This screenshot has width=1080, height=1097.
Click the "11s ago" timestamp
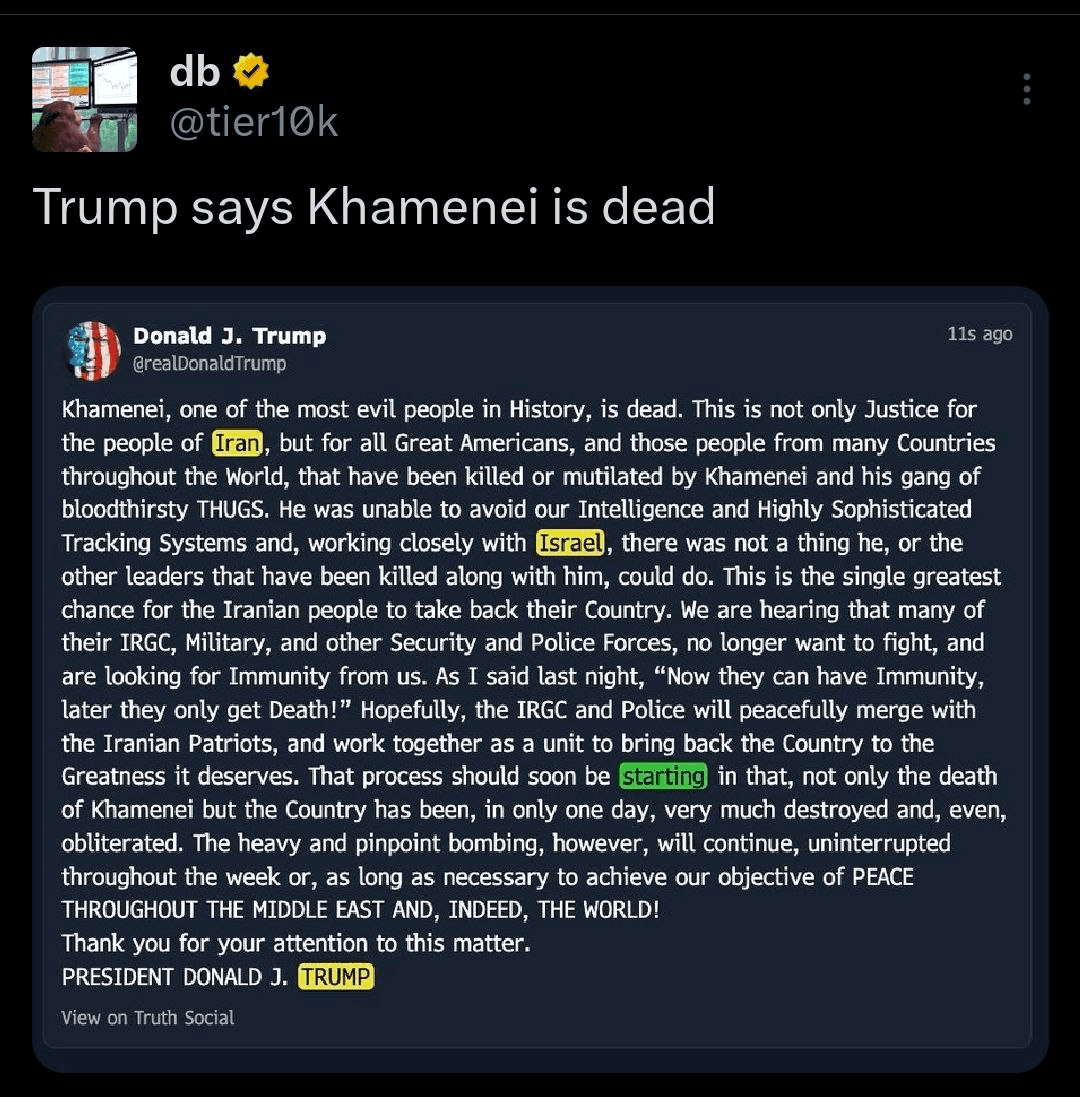979,334
